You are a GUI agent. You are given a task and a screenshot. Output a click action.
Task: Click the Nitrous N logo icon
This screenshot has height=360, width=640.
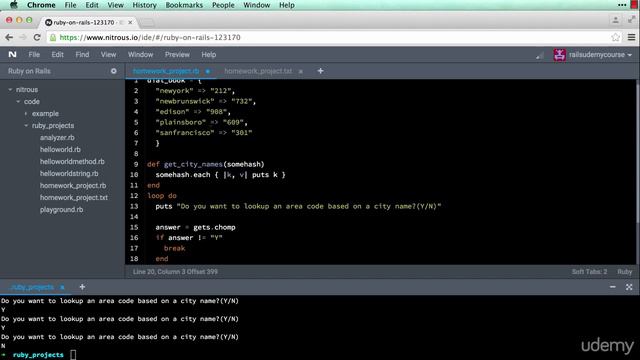click(x=12, y=54)
